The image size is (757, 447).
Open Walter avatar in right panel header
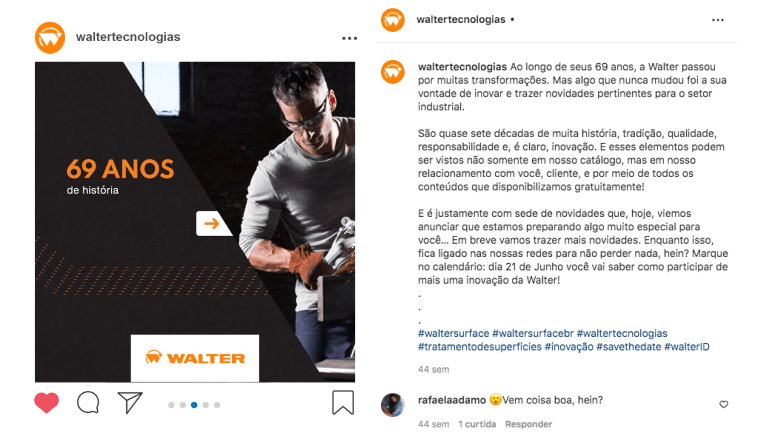tap(393, 20)
